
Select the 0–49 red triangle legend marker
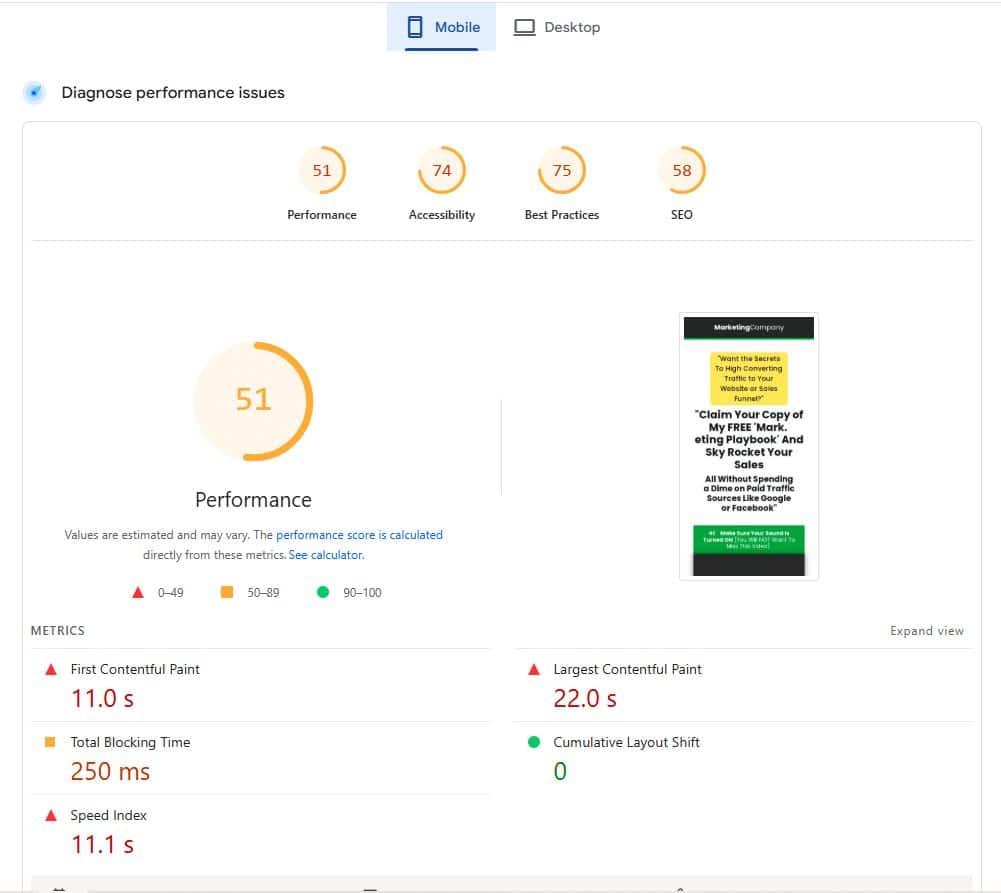pos(137,591)
